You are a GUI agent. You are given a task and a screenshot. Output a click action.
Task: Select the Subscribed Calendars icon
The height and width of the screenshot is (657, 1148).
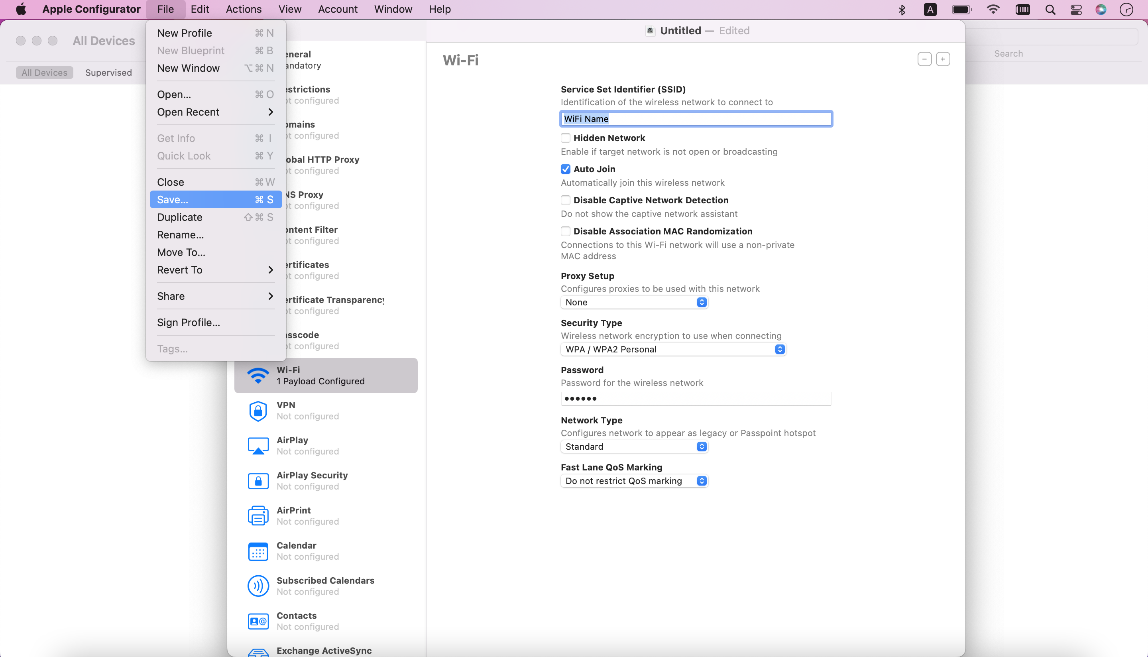pos(258,586)
